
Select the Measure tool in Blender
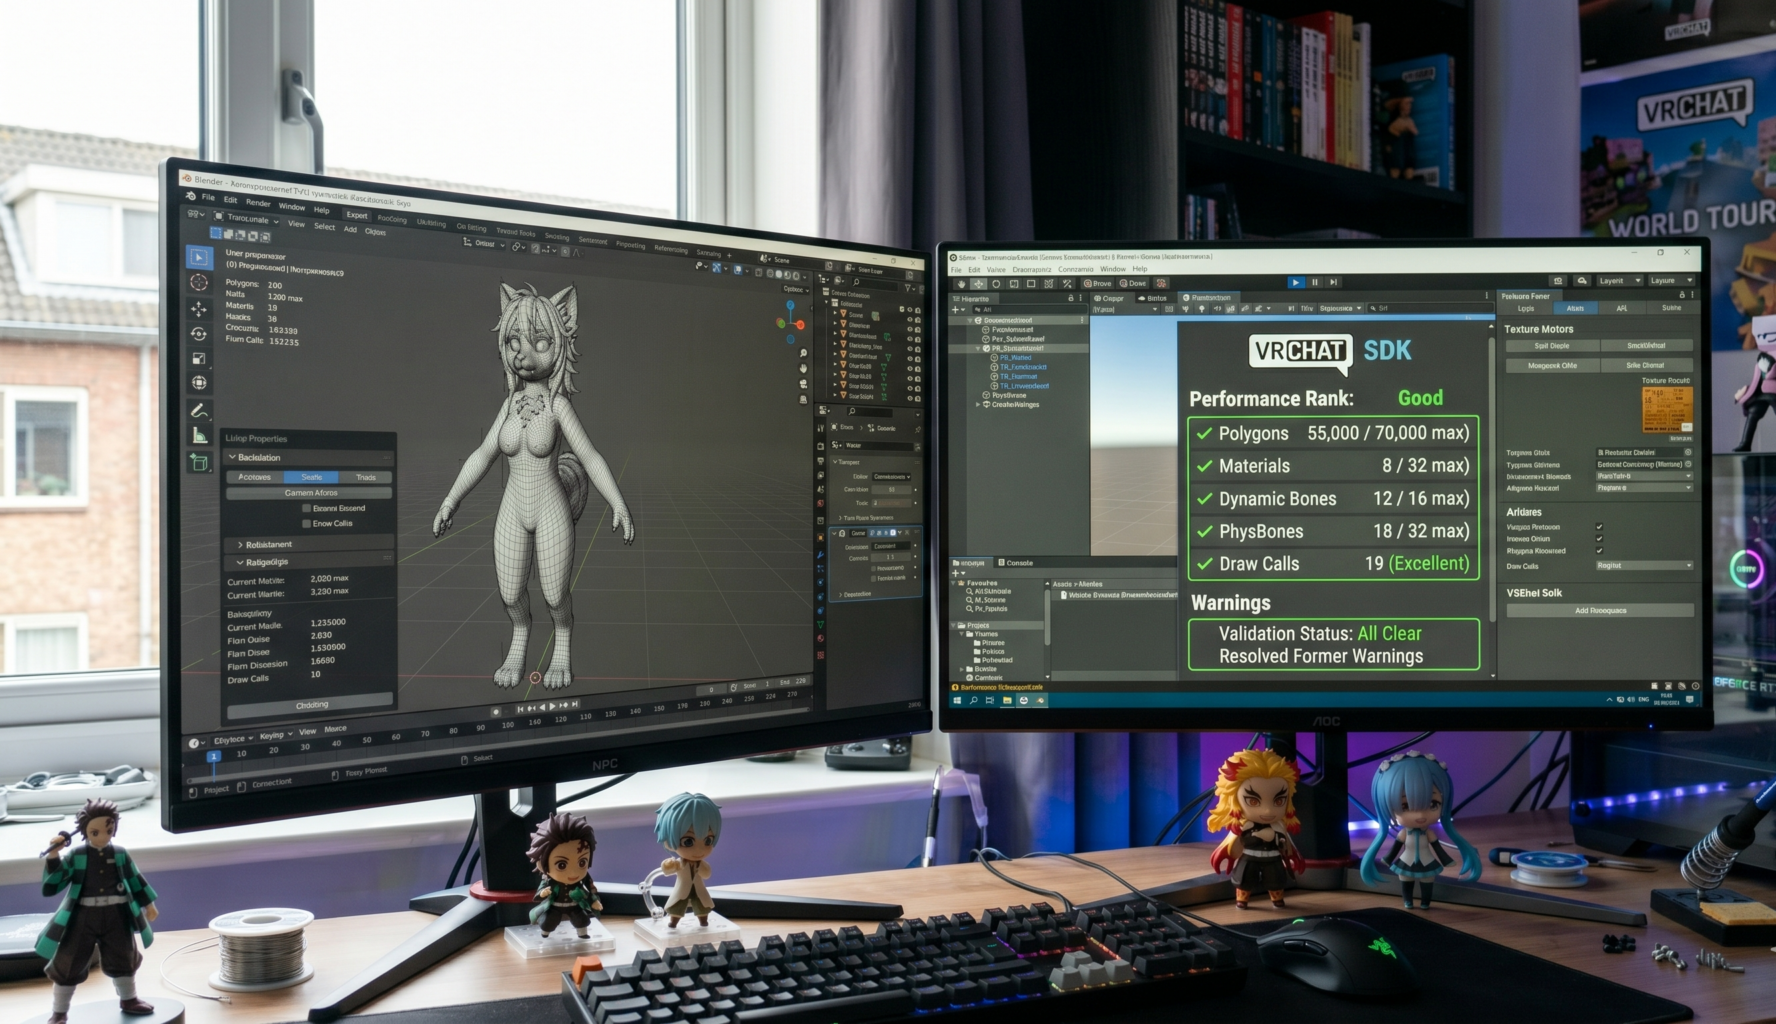(199, 435)
